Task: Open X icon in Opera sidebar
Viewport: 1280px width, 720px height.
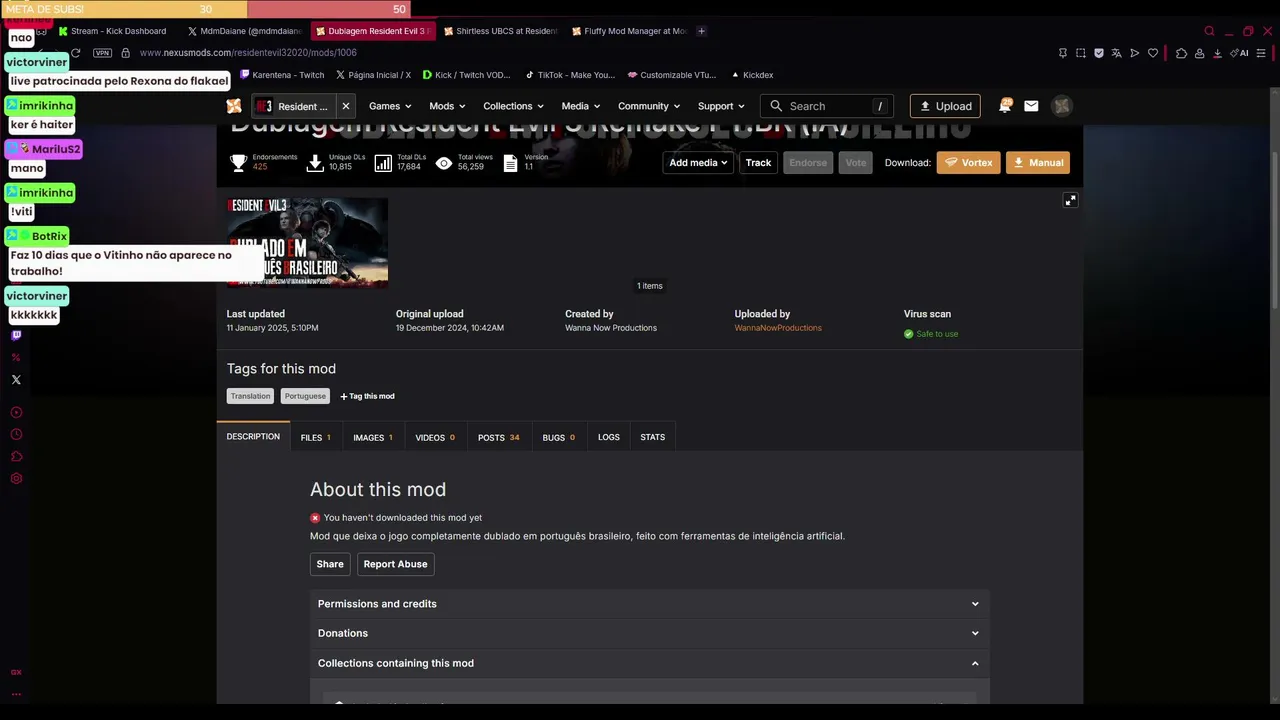Action: [16, 380]
